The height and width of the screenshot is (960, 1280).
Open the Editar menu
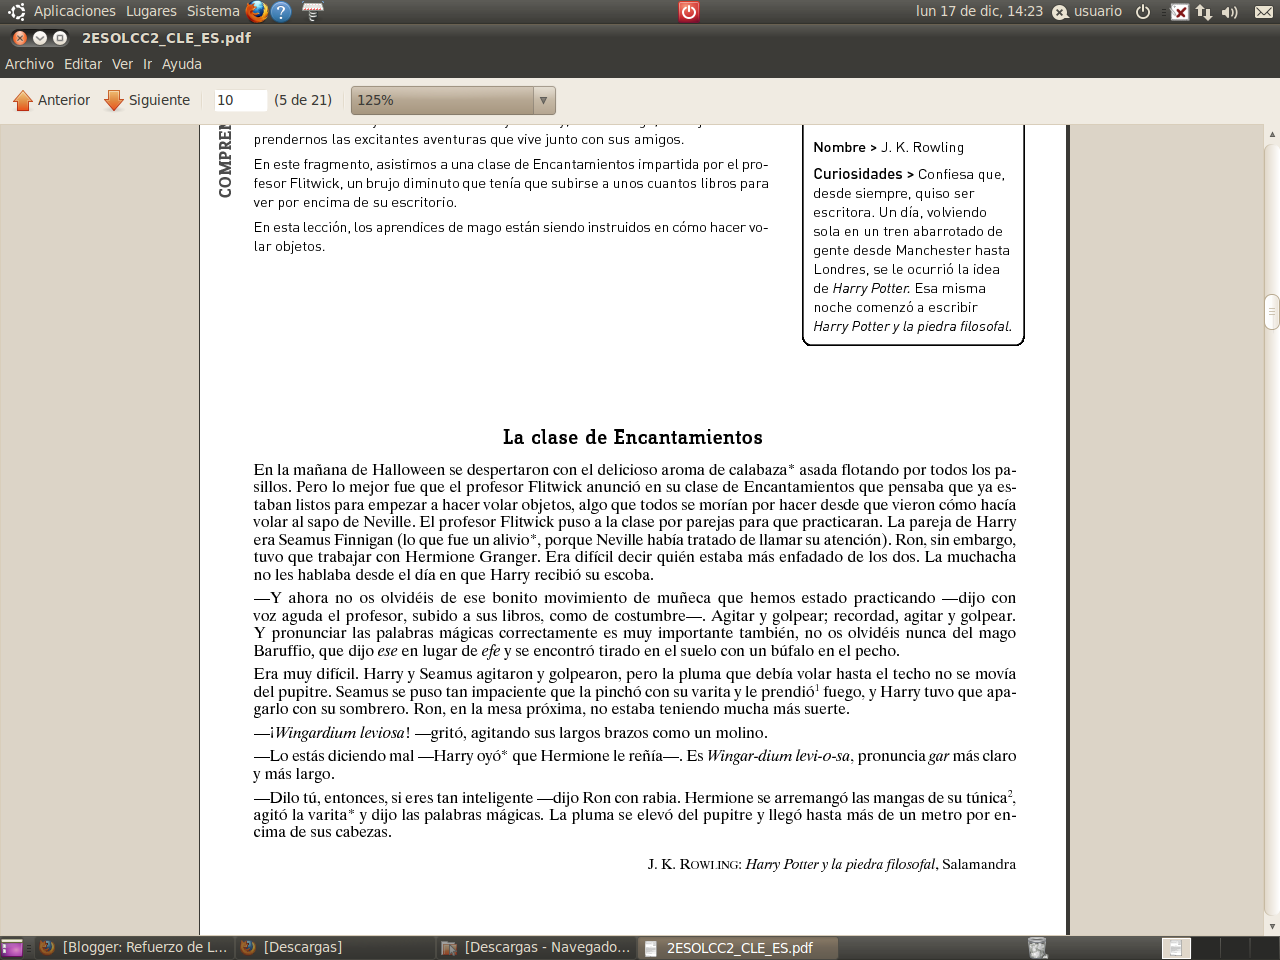83,64
